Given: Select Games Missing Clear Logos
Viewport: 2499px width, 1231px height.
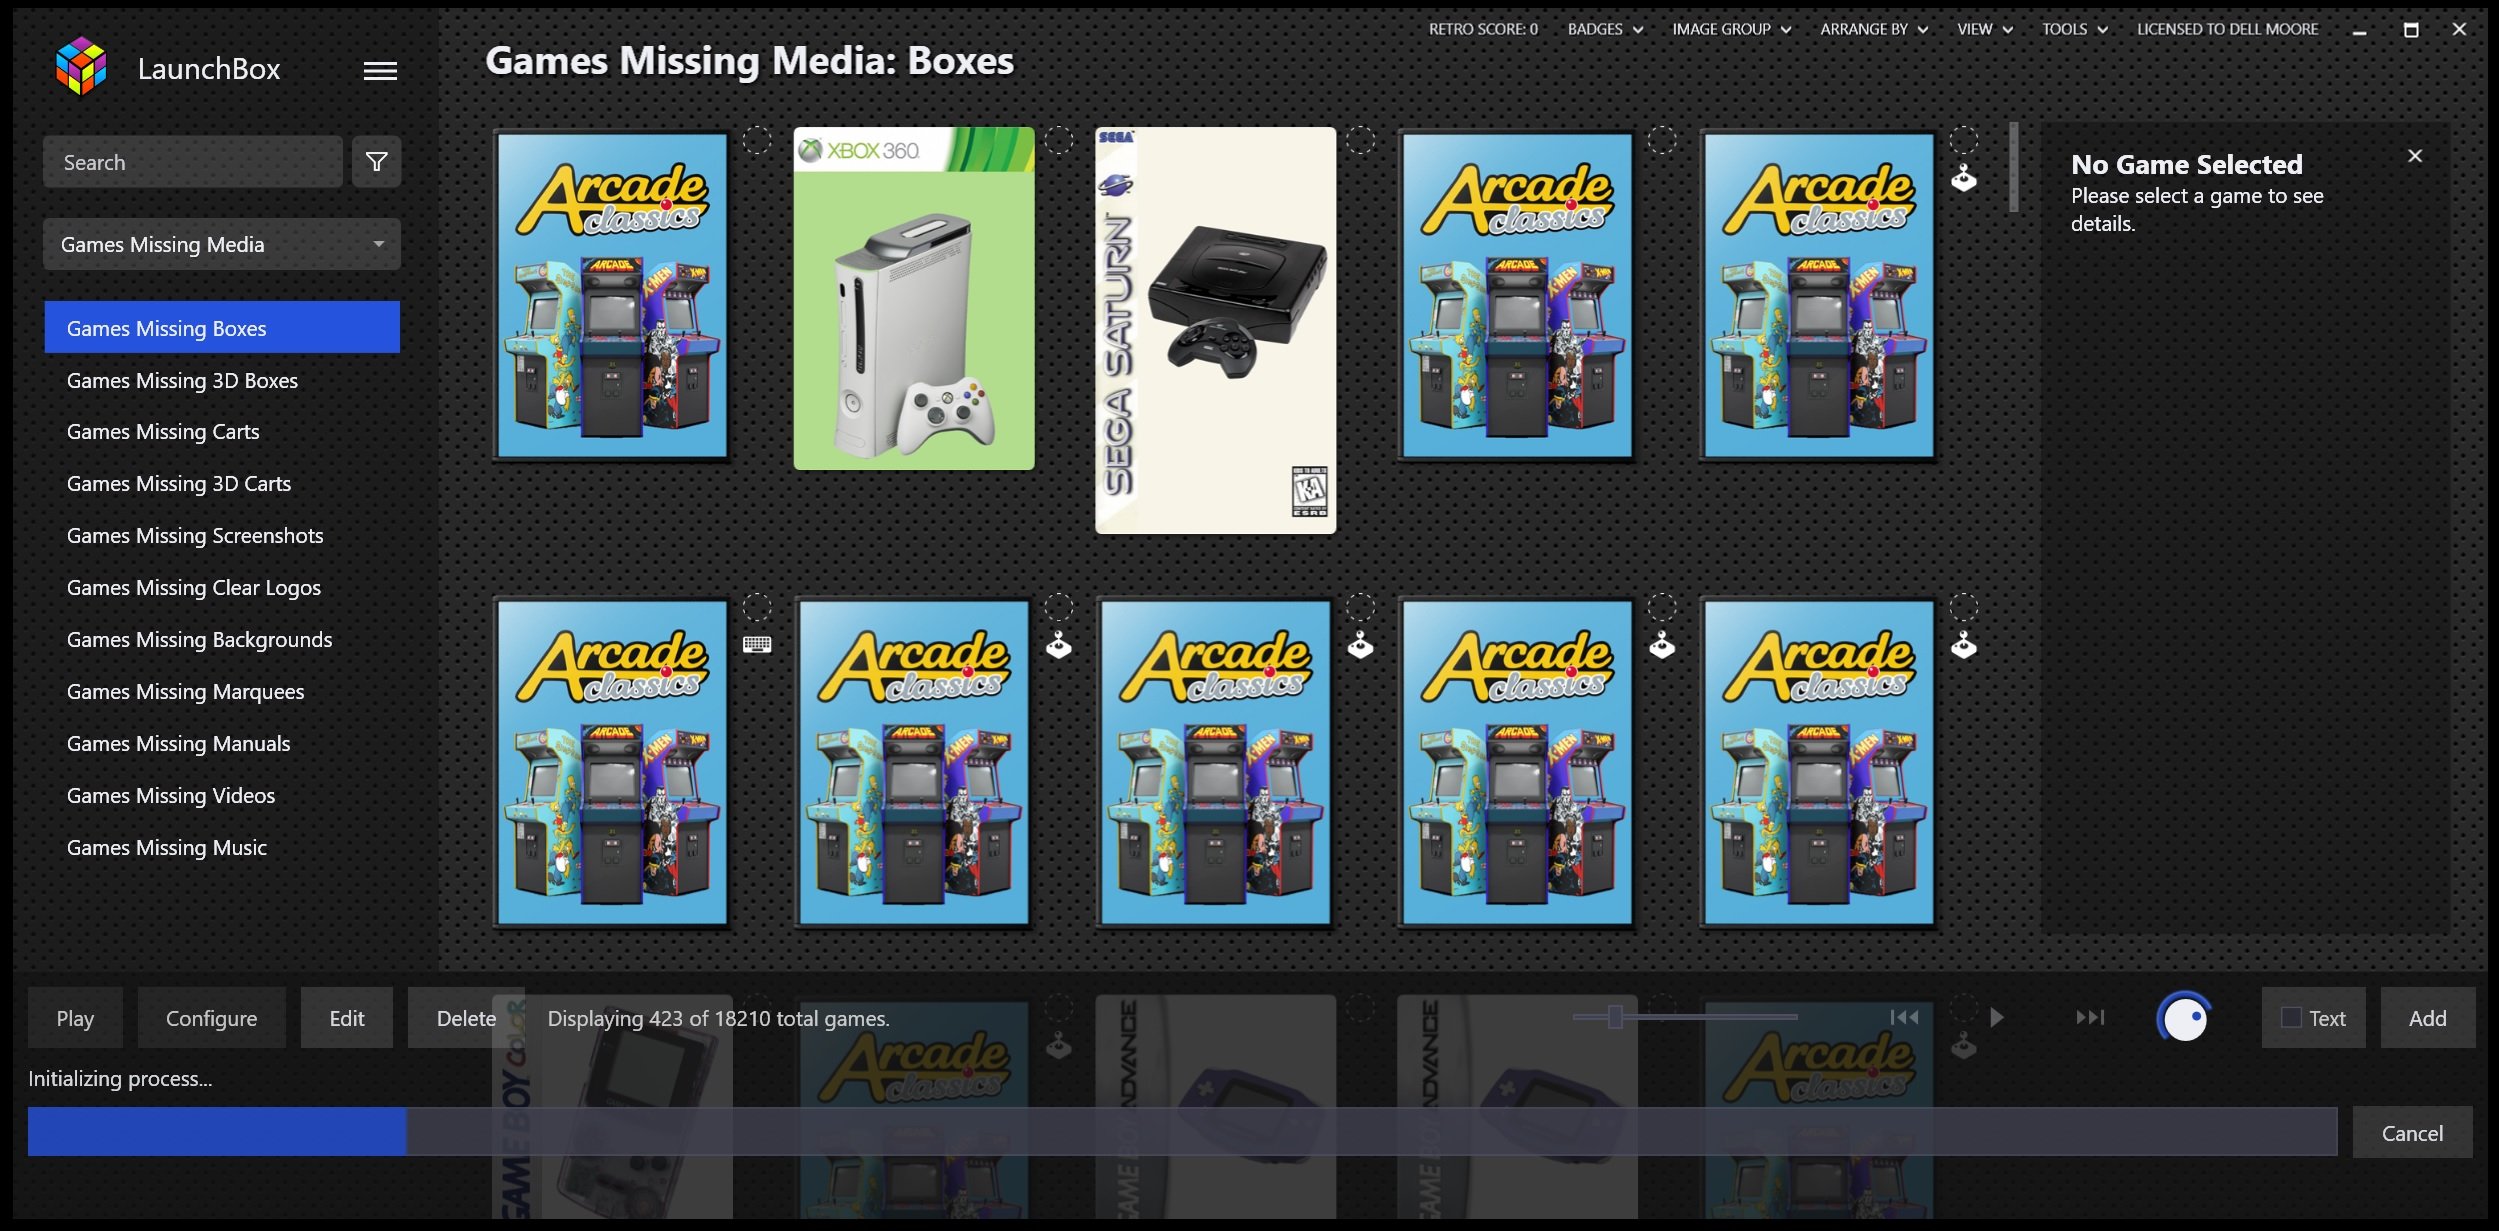Looking at the screenshot, I should 222,588.
